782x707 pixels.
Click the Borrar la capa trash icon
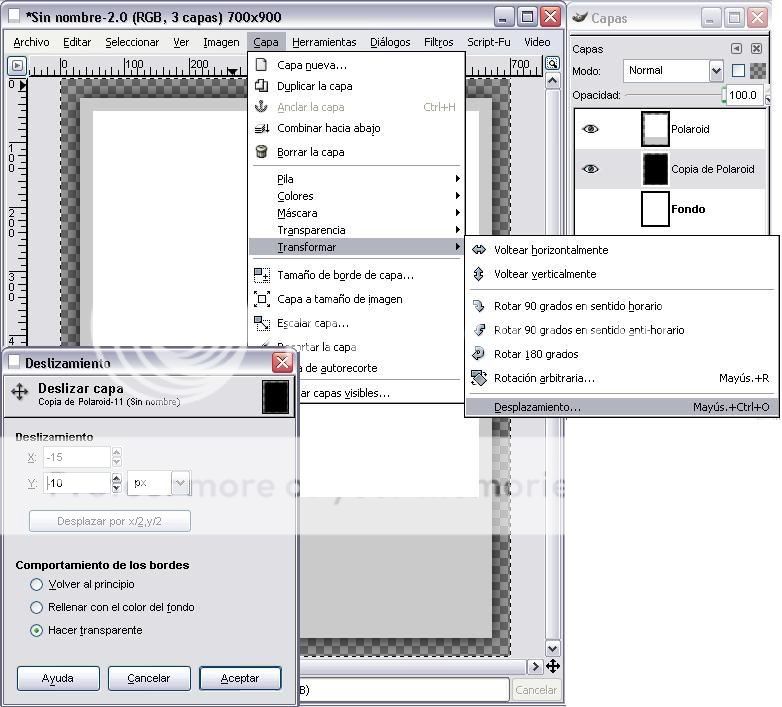(x=262, y=152)
